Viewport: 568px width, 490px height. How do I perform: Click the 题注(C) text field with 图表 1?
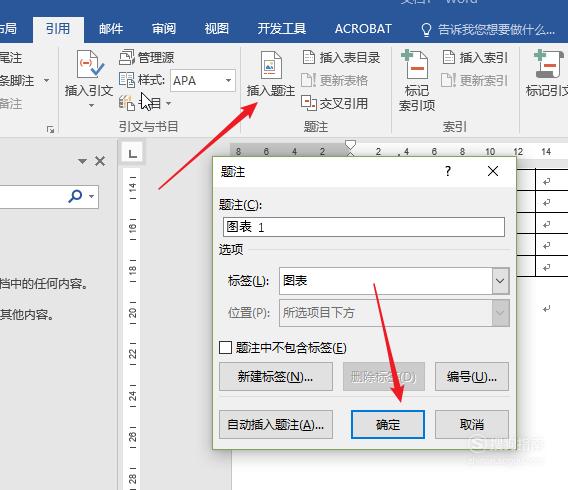point(364,227)
